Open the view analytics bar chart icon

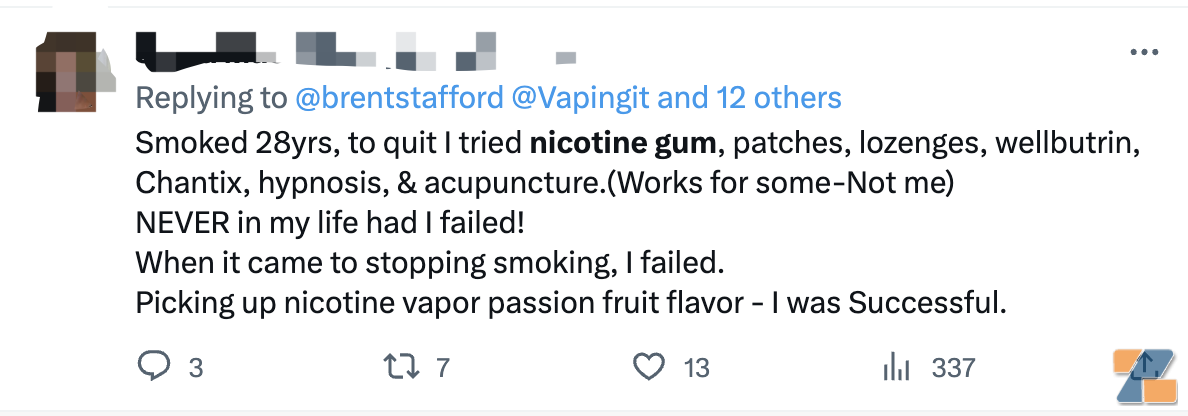click(898, 368)
